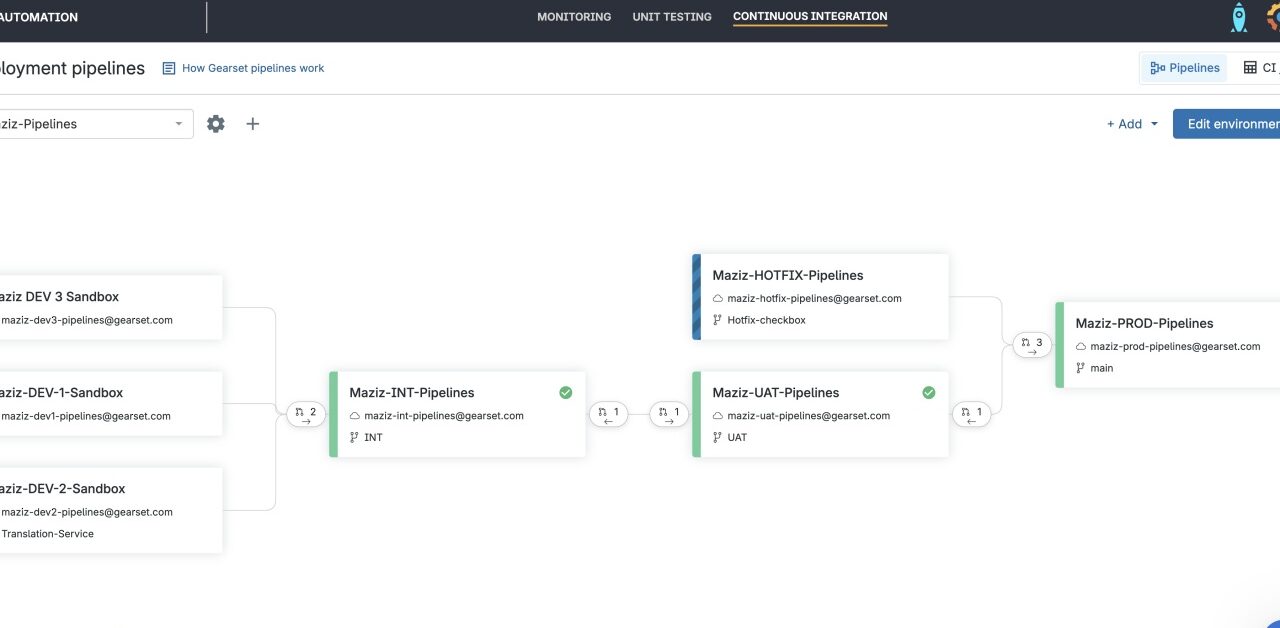
Task: Switch to the UNIT TESTING tab
Action: tap(671, 16)
